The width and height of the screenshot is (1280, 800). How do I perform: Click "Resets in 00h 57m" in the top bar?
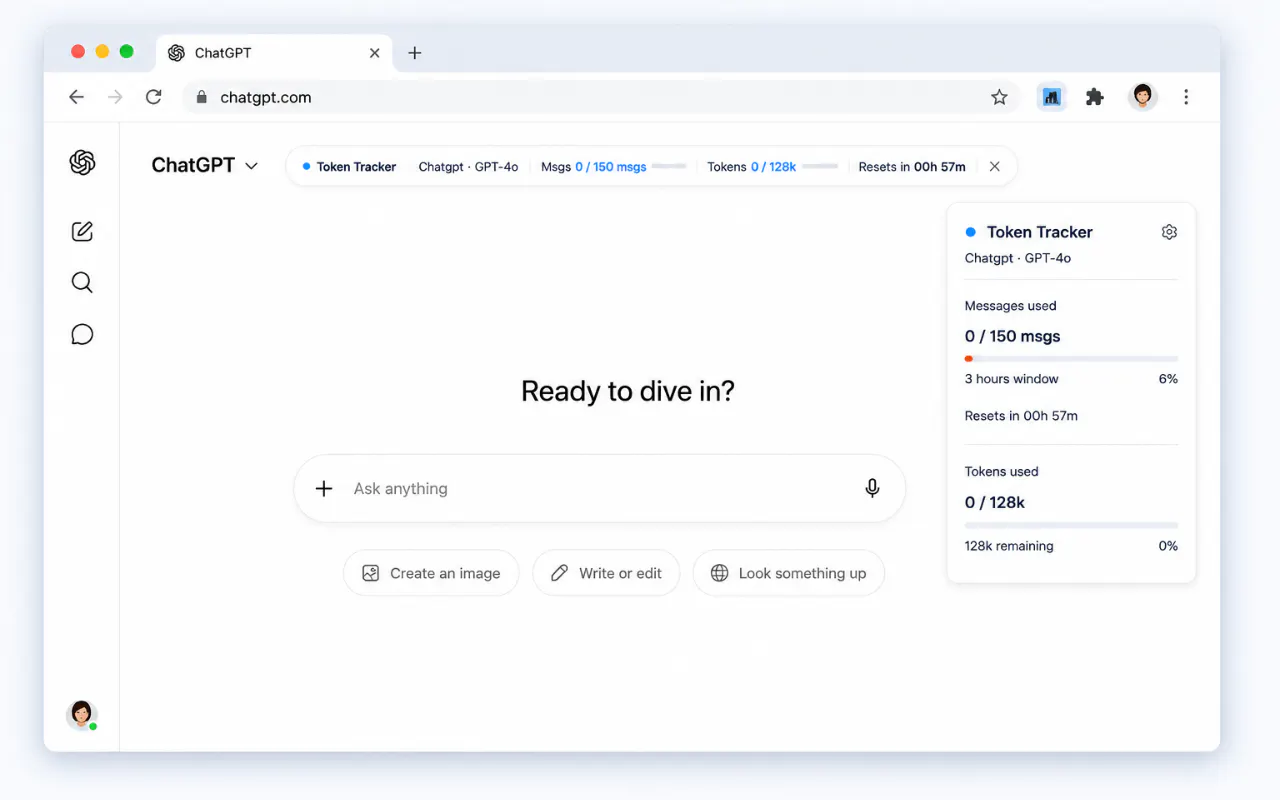(912, 167)
